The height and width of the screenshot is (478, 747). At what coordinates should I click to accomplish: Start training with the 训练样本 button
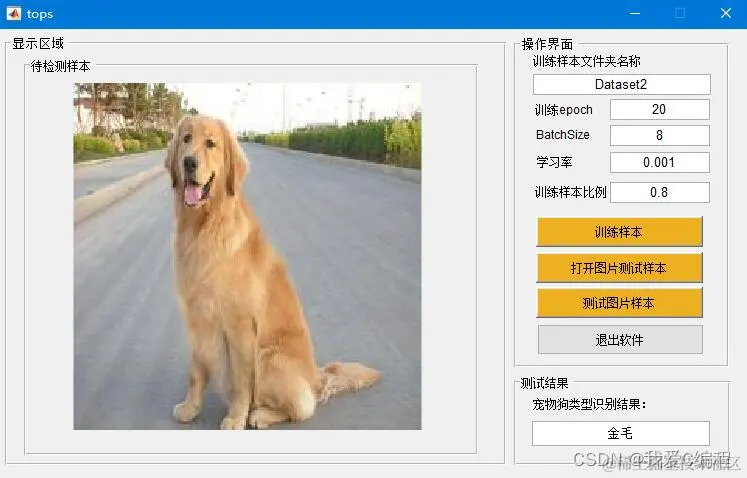coord(619,232)
